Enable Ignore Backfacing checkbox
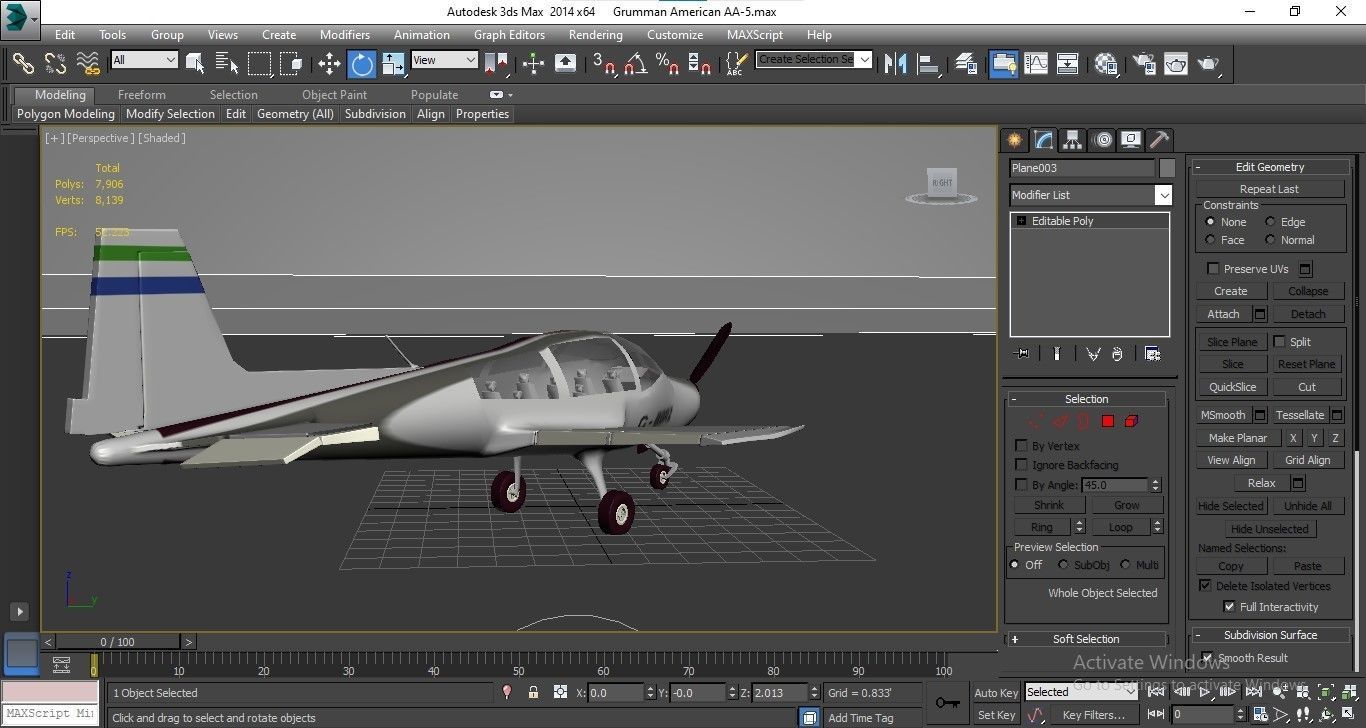1366x728 pixels. 1021,465
